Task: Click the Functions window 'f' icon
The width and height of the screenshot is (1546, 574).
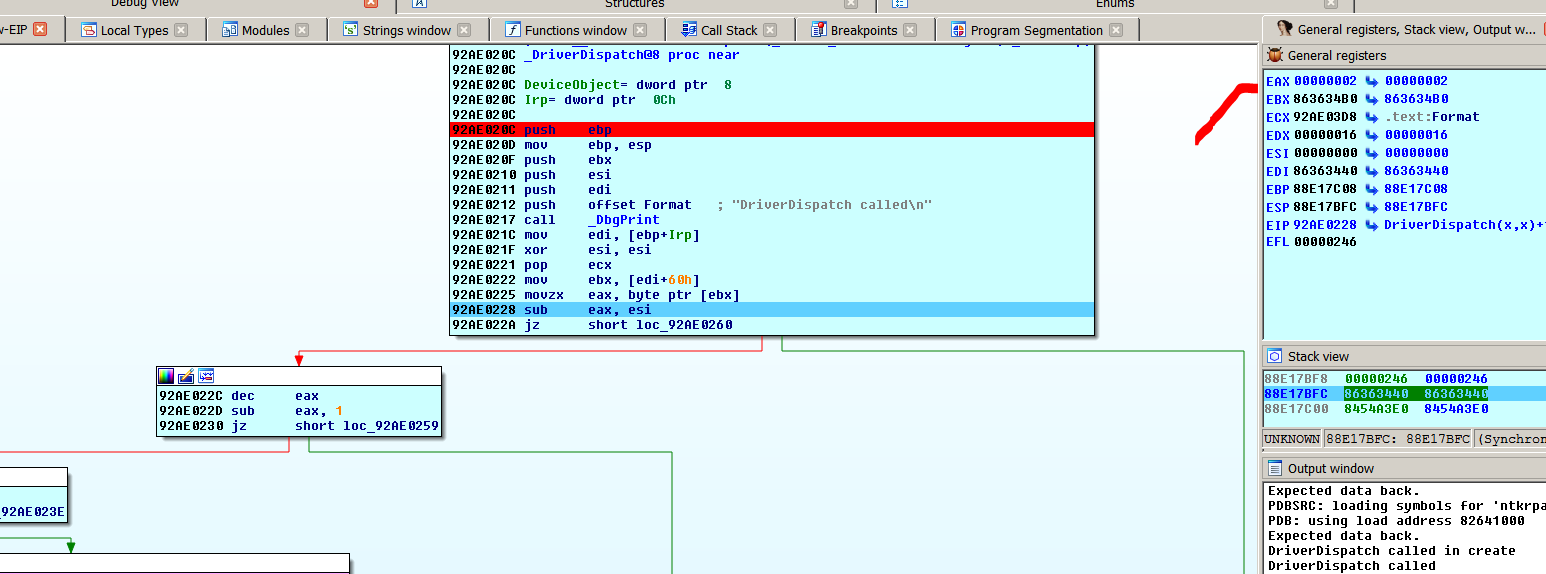Action: 513,30
